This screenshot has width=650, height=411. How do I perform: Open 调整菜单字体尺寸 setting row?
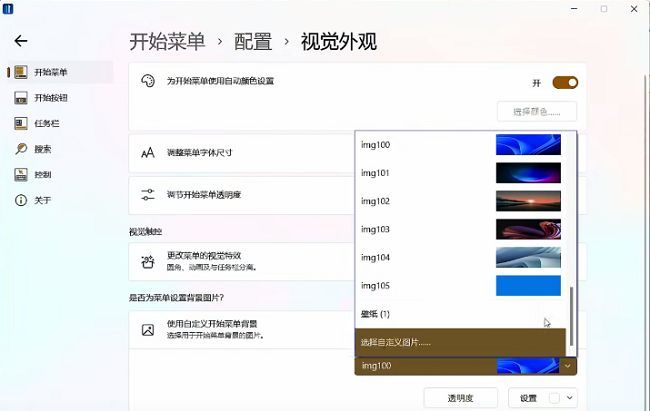pos(241,153)
